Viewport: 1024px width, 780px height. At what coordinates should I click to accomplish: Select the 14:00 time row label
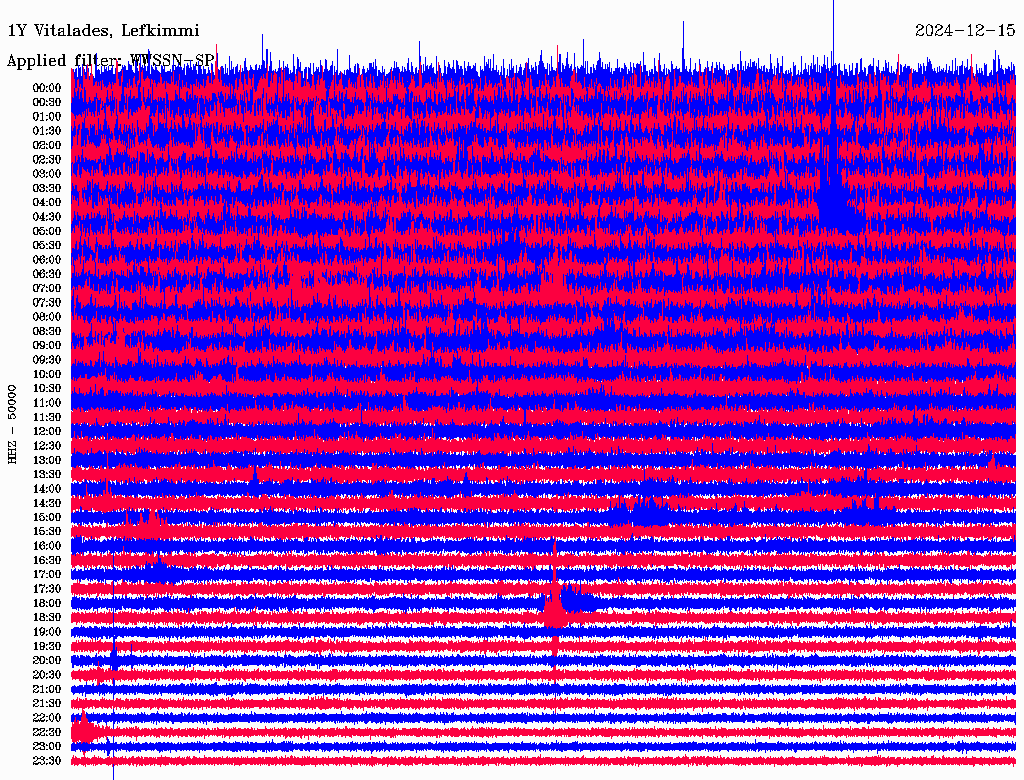47,489
